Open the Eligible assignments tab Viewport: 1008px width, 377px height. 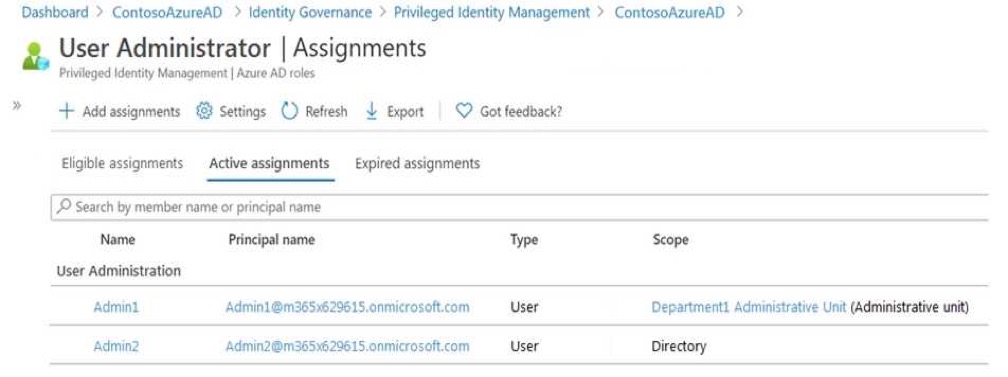point(122,163)
